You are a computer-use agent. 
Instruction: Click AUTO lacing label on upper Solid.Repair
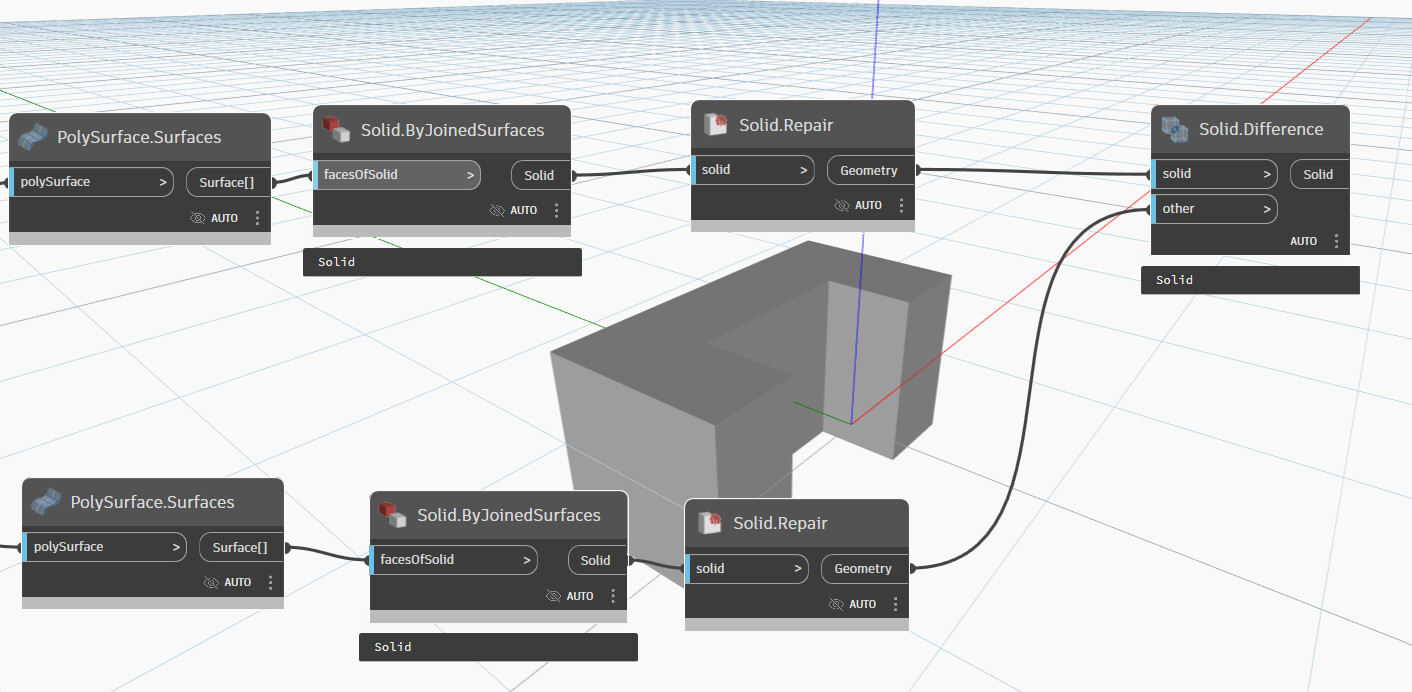868,206
